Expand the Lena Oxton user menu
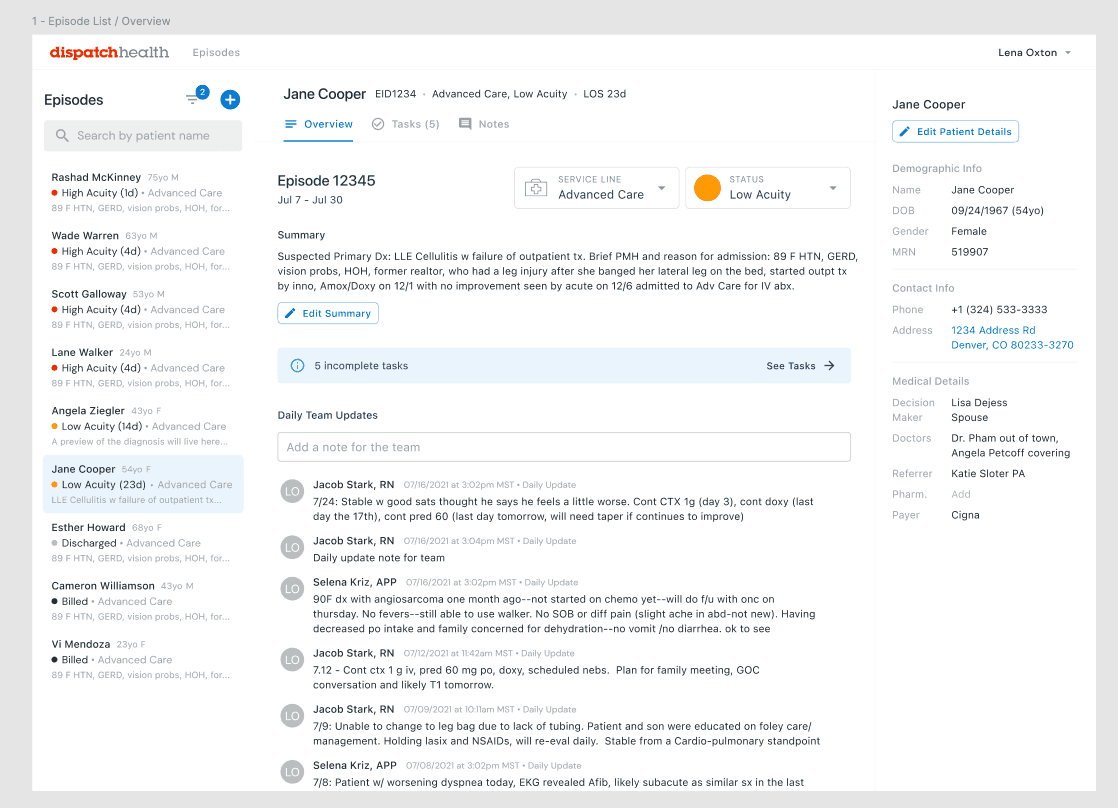 tap(1034, 53)
